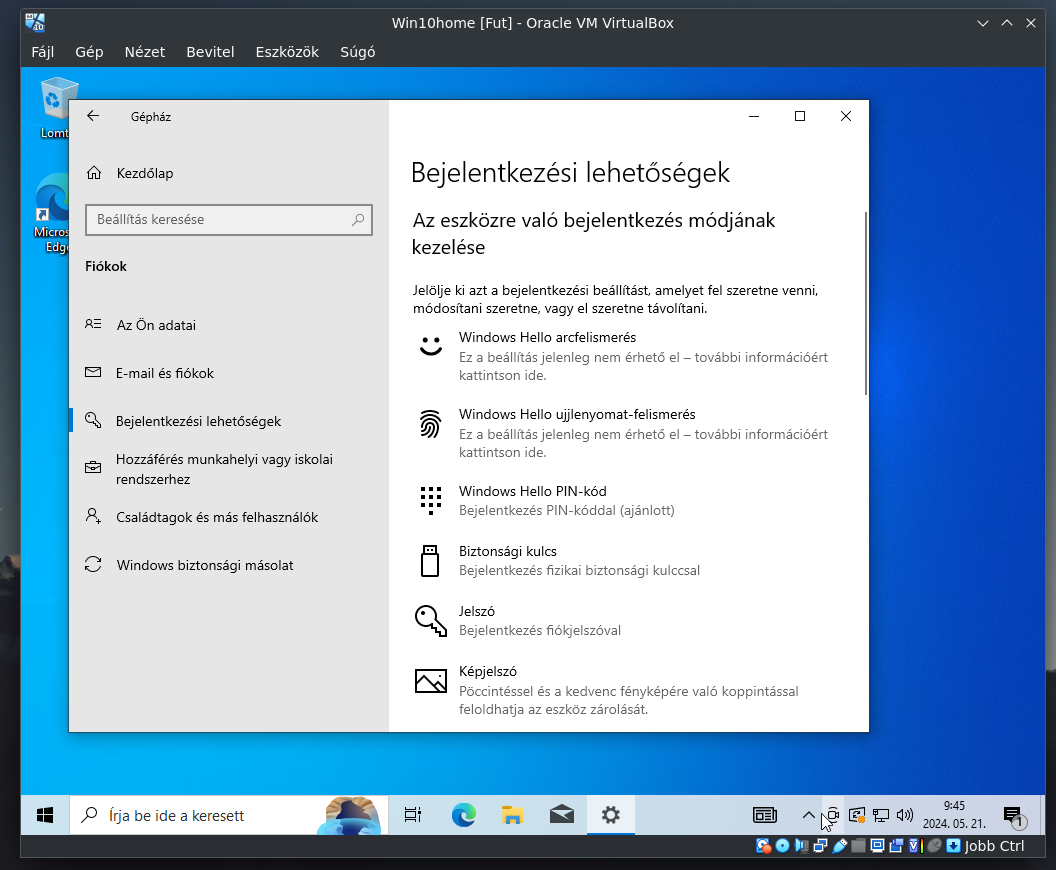
Task: Launch Microsoft Edge from the taskbar
Action: (463, 815)
